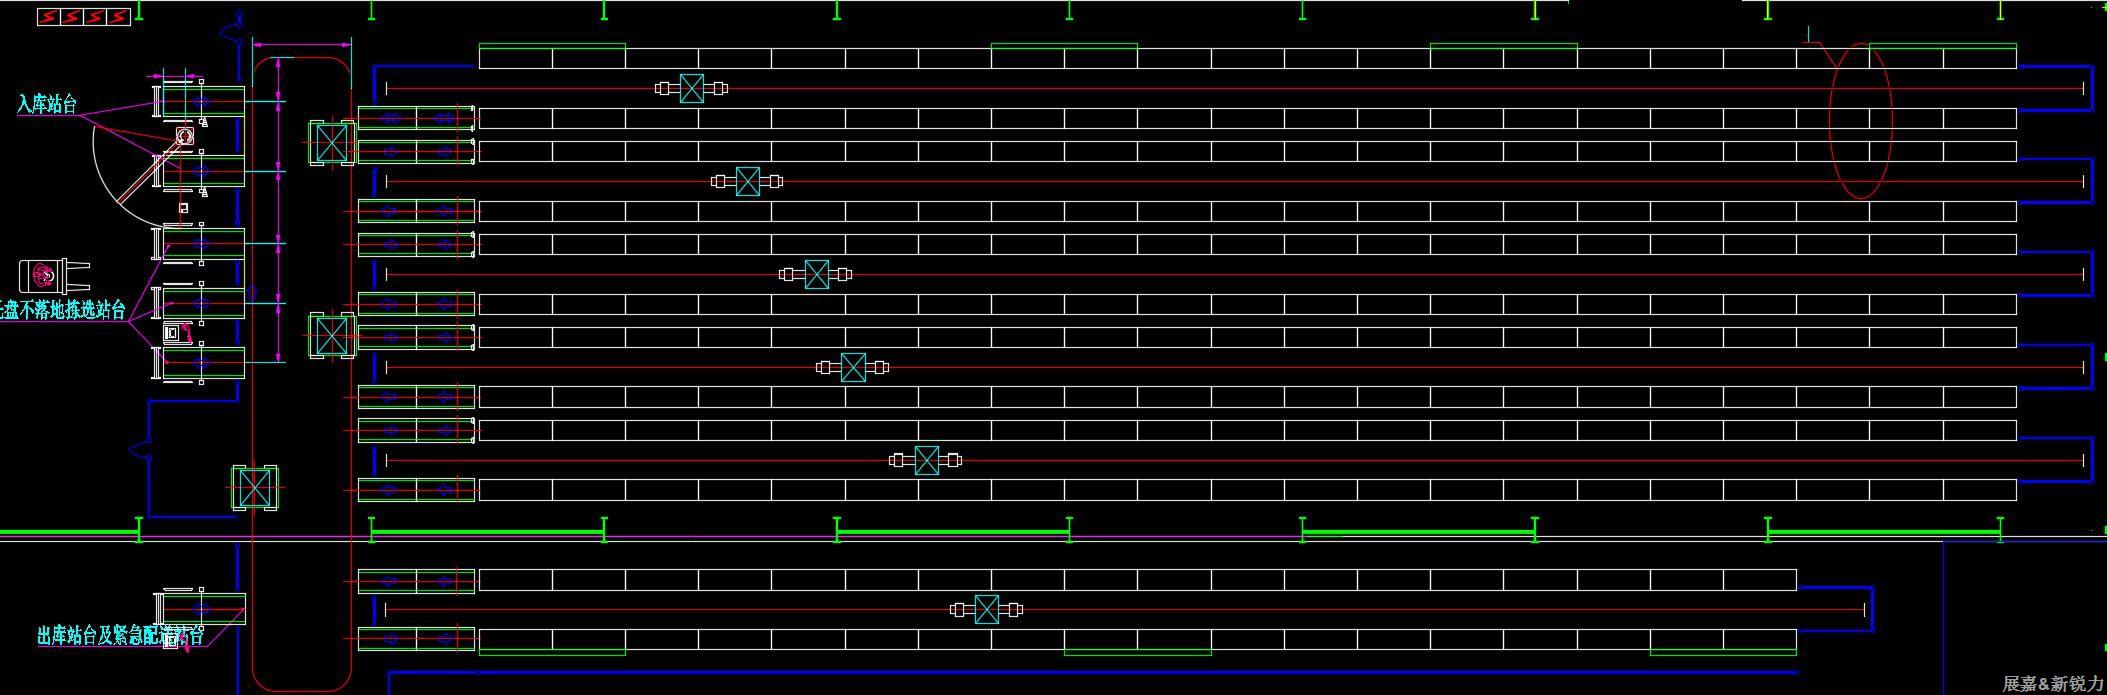Click the 展嘉&新锐力 watermark text

tap(2052, 684)
